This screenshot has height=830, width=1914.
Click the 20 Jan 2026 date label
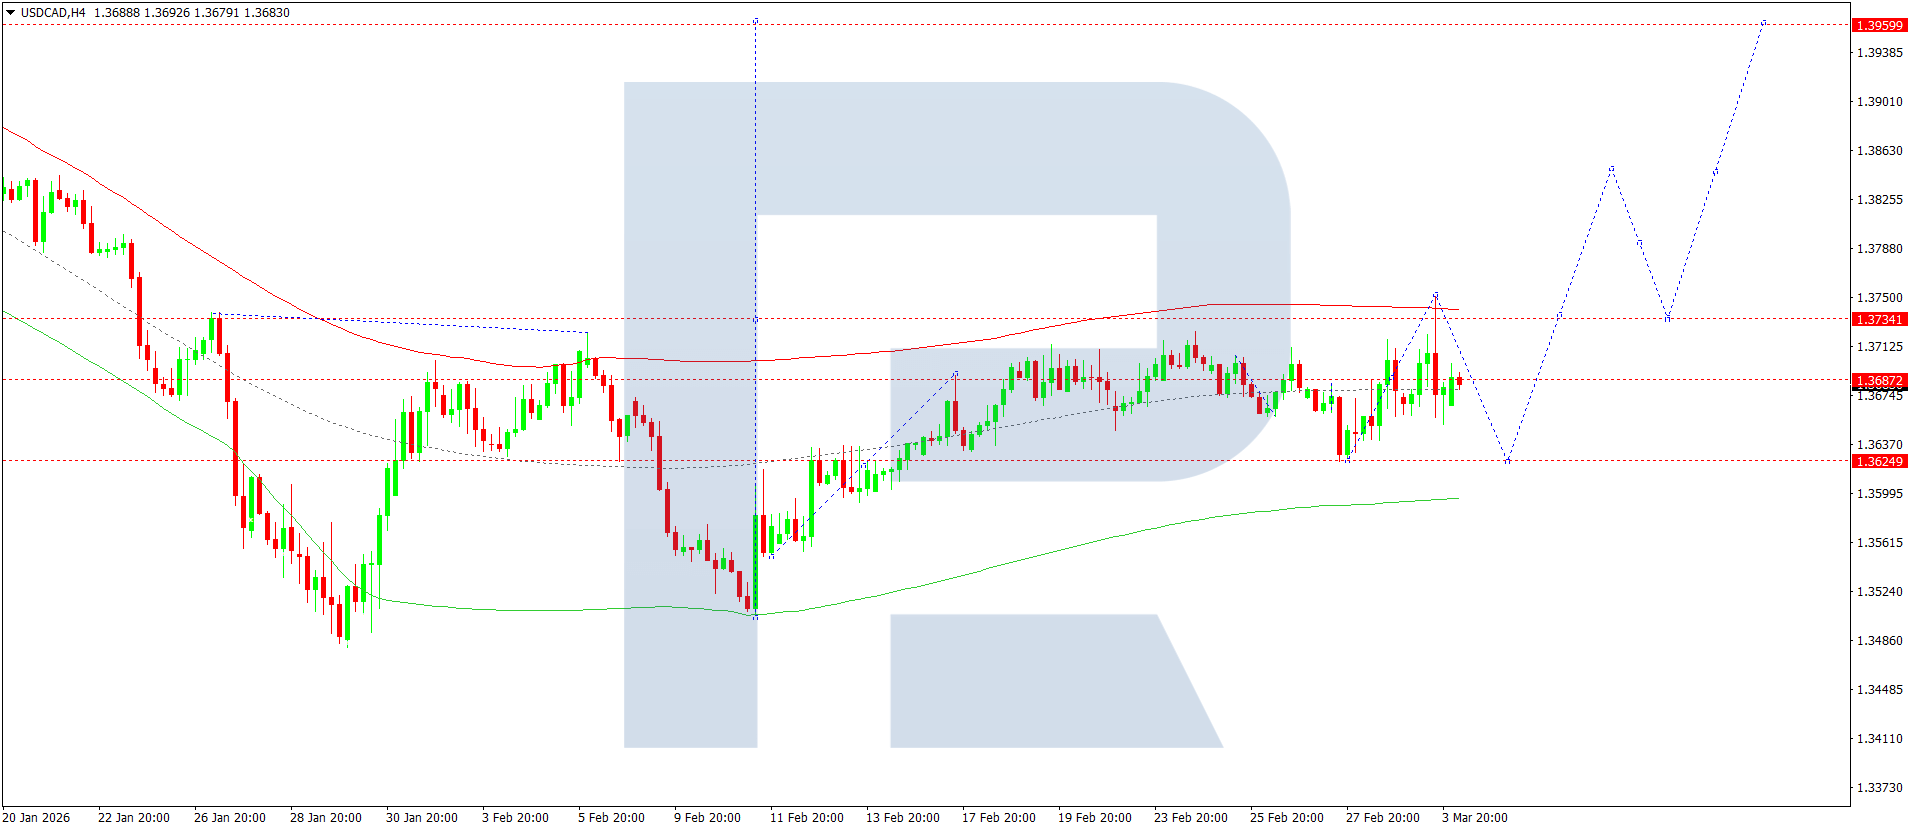pyautogui.click(x=36, y=818)
